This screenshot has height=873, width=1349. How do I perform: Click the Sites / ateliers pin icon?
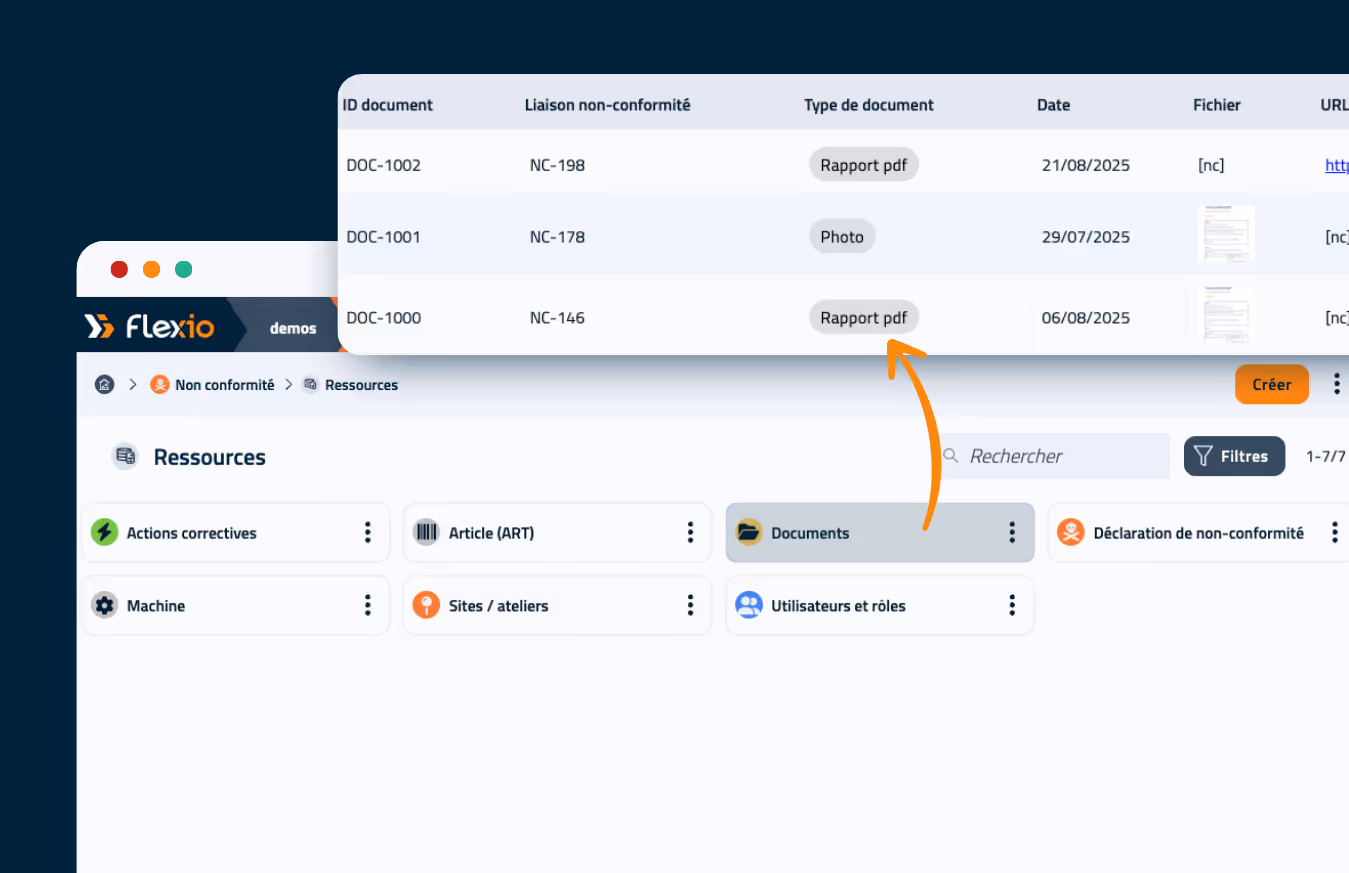pos(427,605)
